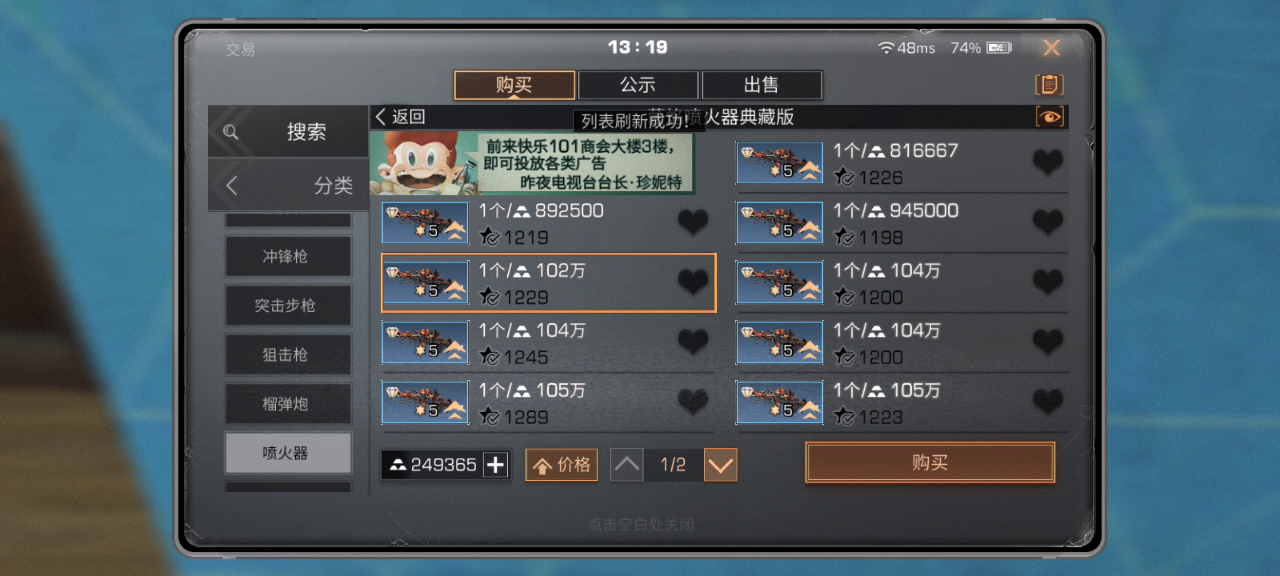1280x576 pixels.
Task: Sort listings with the 价格 button
Action: click(x=561, y=465)
